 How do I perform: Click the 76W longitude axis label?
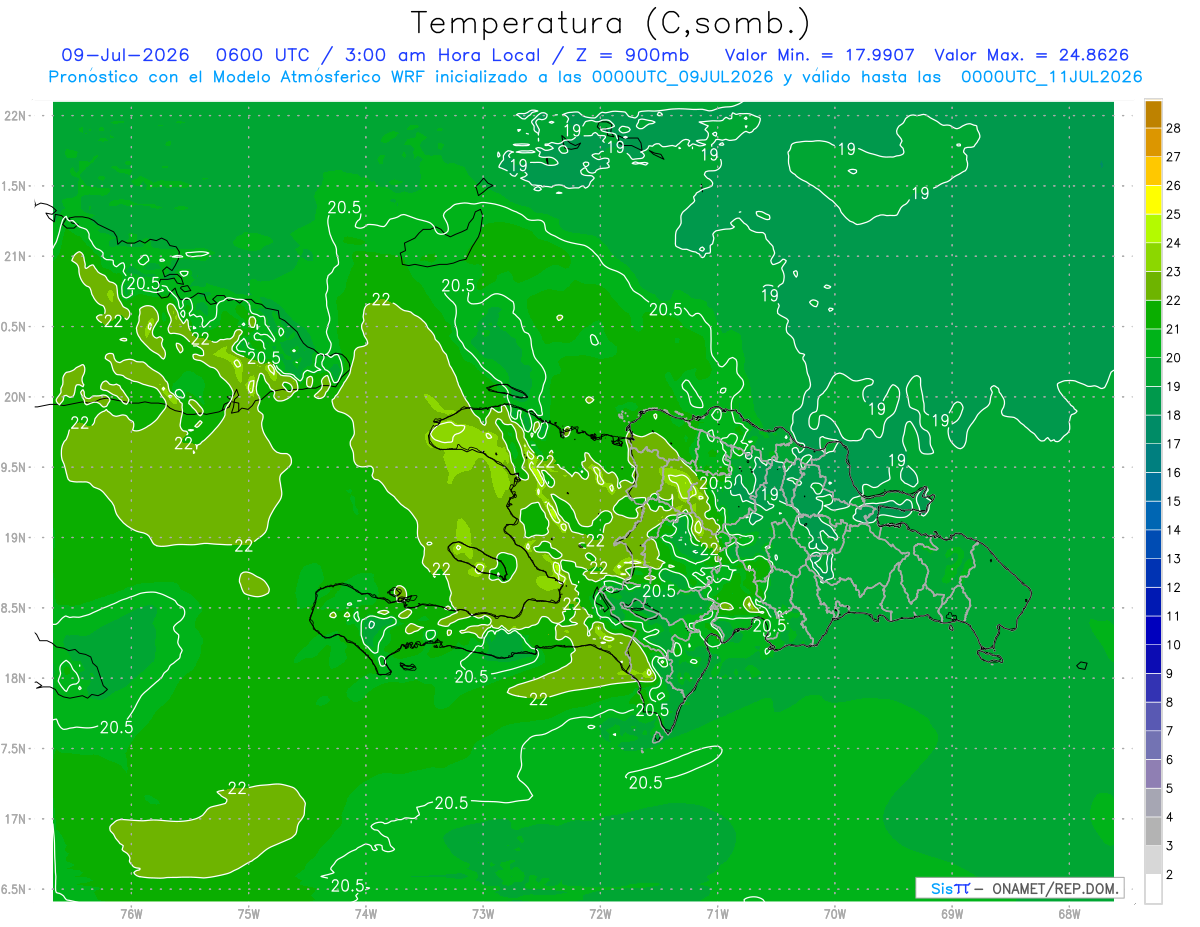coord(131,913)
